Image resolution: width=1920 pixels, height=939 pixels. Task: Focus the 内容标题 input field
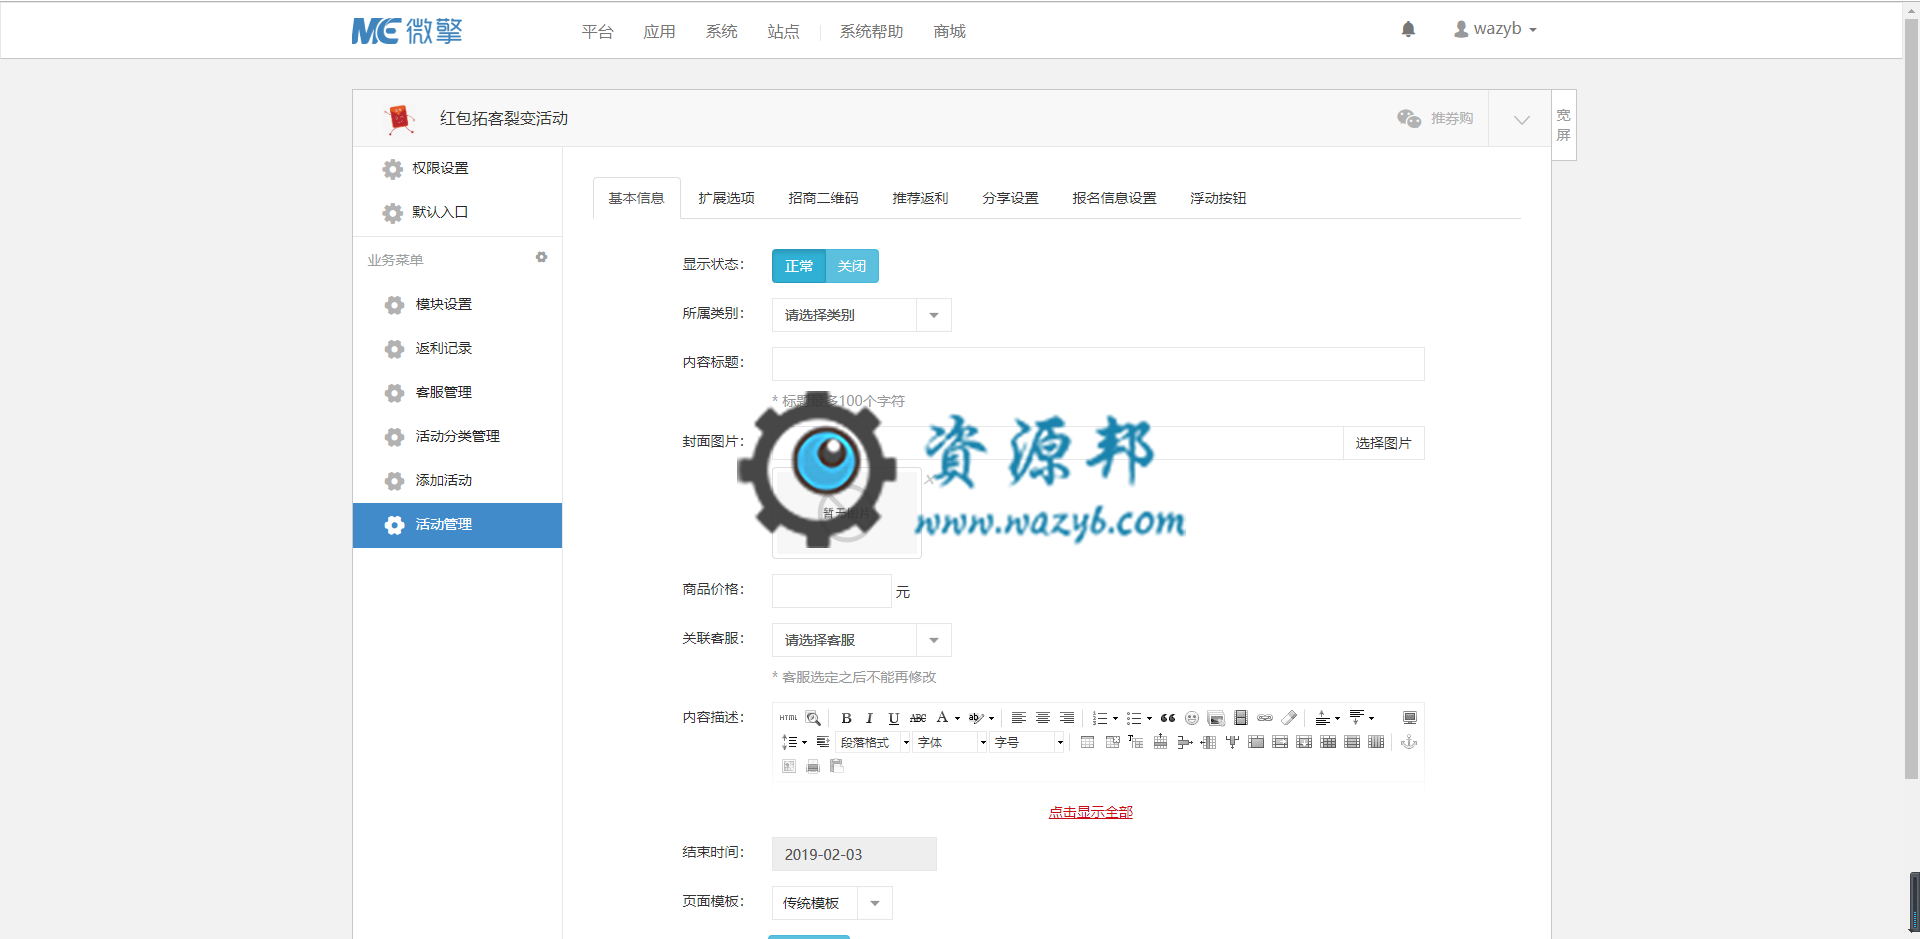[1098, 364]
